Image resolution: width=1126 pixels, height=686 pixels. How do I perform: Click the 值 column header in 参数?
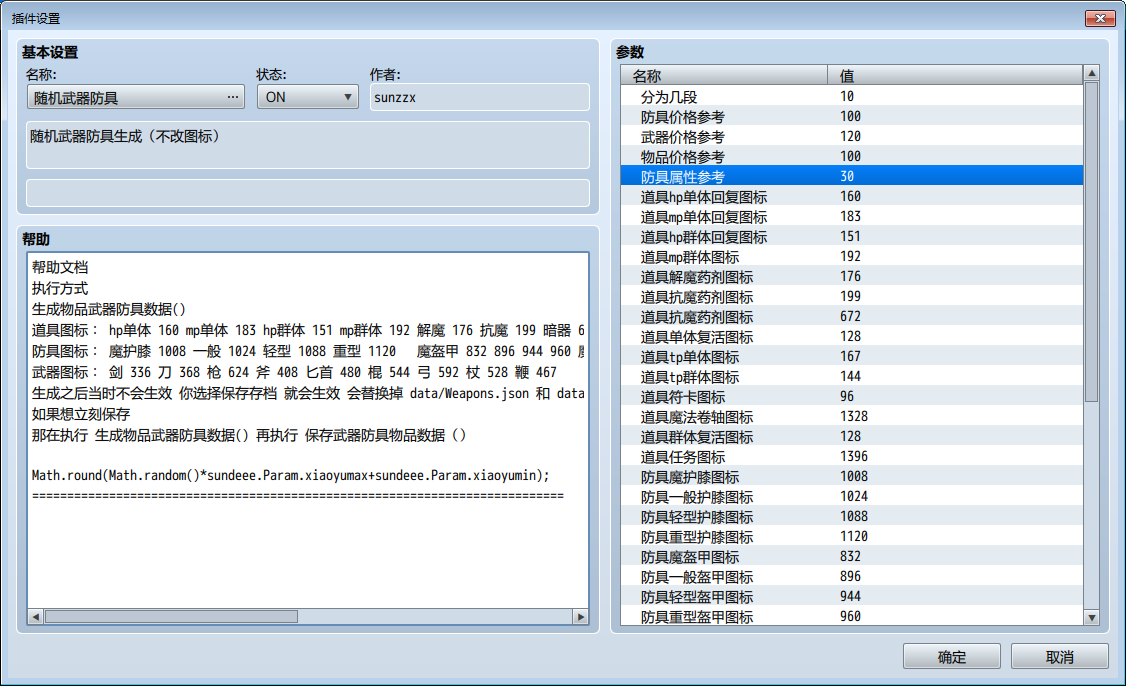click(x=955, y=75)
